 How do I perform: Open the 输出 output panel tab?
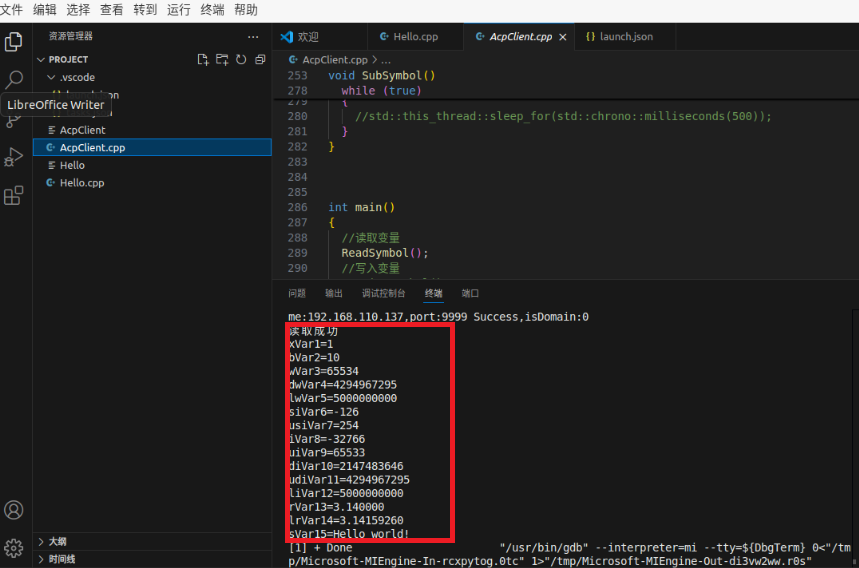click(334, 294)
